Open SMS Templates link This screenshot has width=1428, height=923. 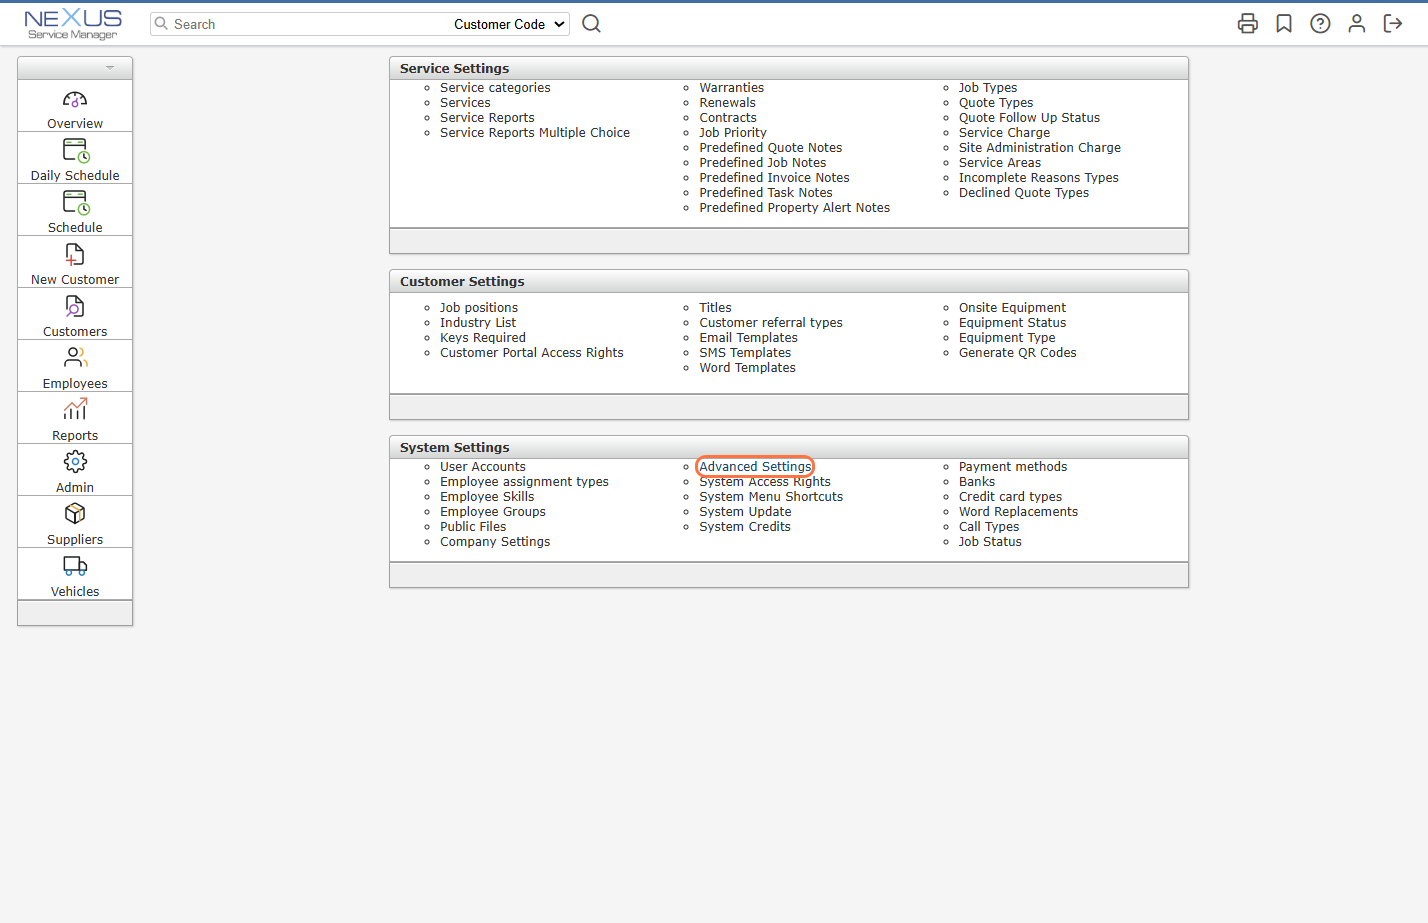tap(745, 353)
